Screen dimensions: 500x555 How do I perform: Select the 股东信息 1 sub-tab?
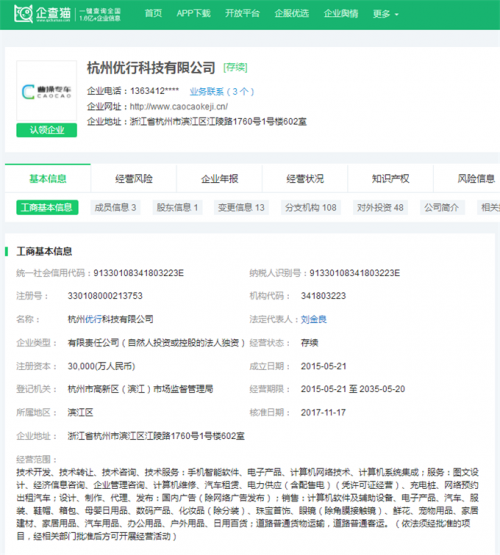click(177, 207)
